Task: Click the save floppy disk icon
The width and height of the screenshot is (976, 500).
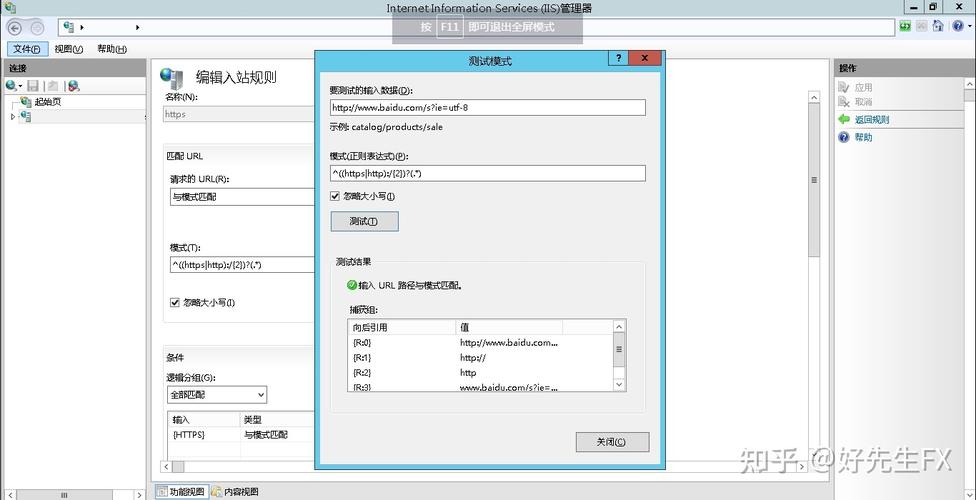Action: pyautogui.click(x=33, y=86)
